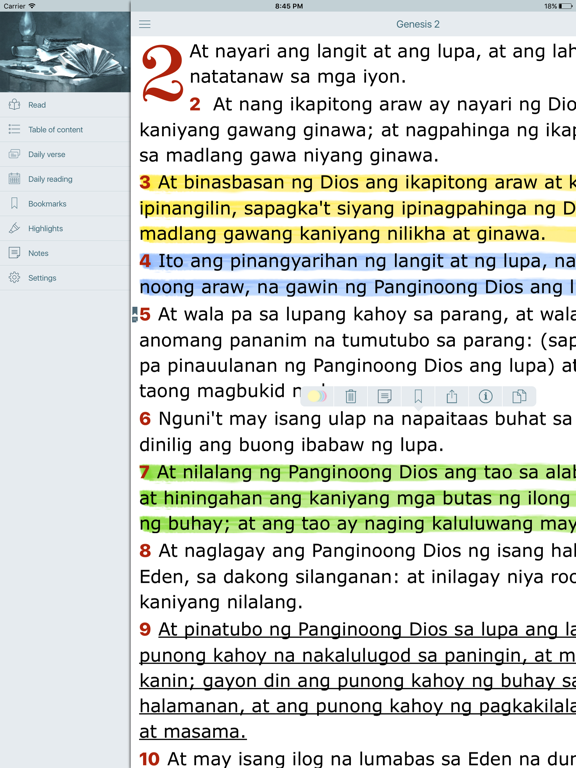
Task: Open Notes menu item
Action: [x=65, y=253]
